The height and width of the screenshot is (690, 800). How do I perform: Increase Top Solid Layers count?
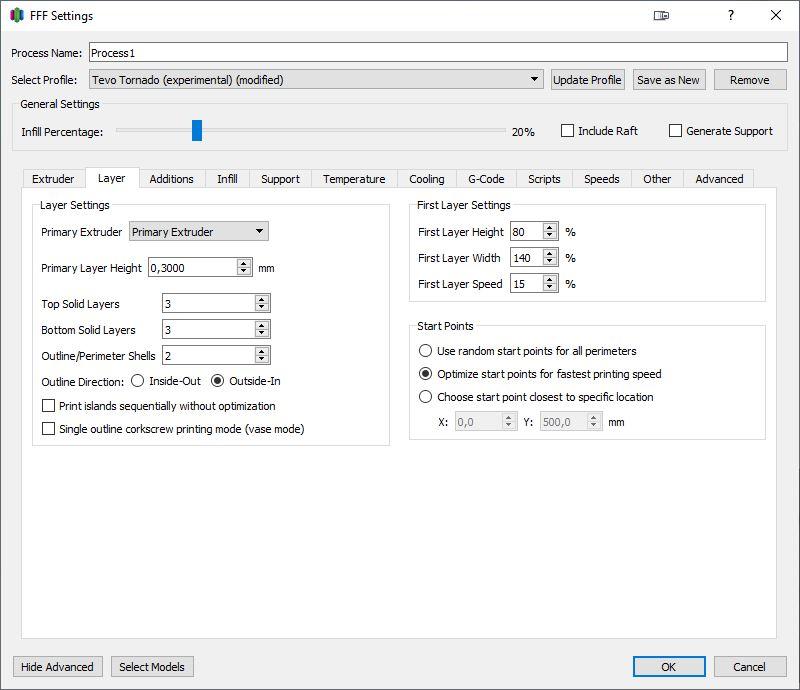262,299
